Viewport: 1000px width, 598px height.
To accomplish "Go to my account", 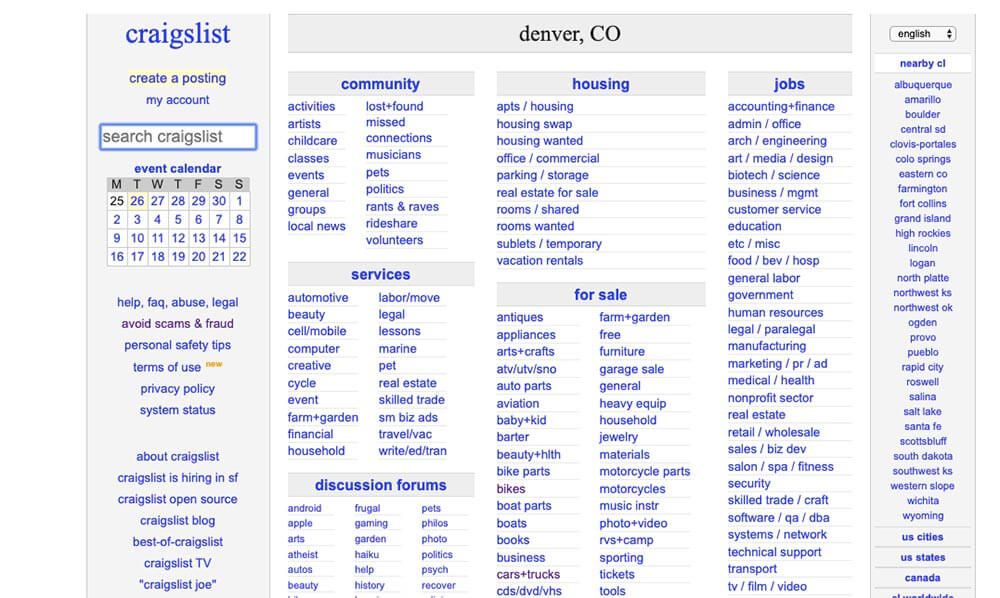I will click(178, 100).
